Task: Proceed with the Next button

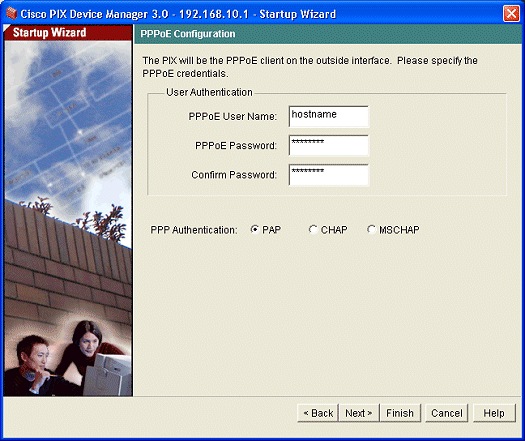Action: (x=359, y=413)
